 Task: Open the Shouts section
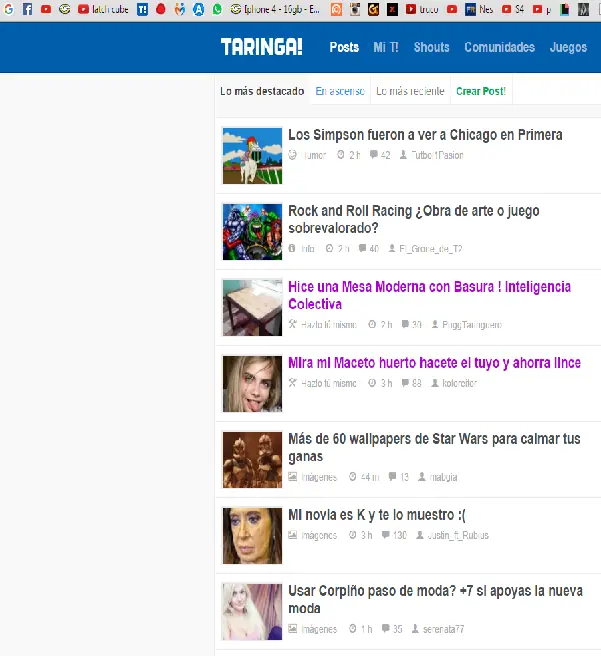click(432, 47)
